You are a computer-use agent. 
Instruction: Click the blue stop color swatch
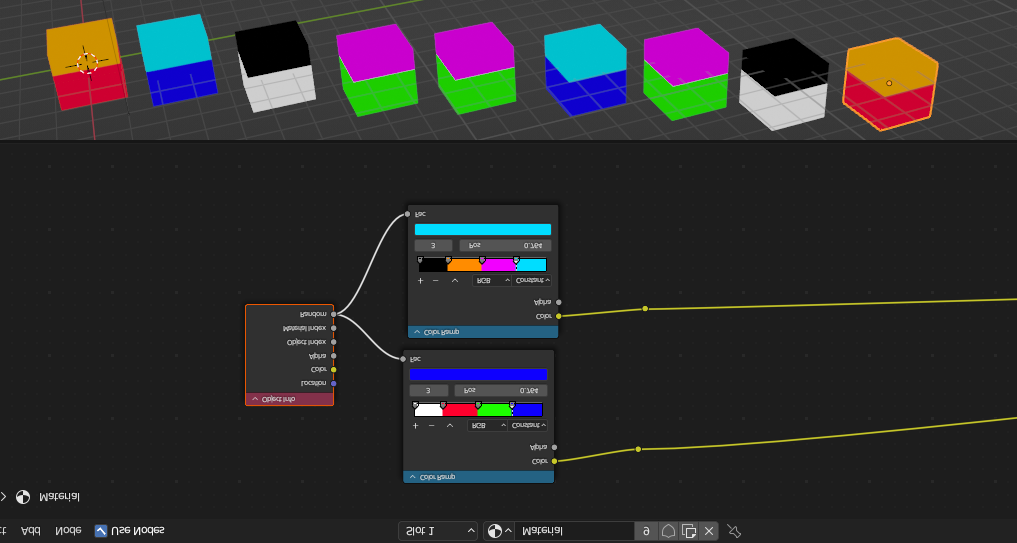478,374
